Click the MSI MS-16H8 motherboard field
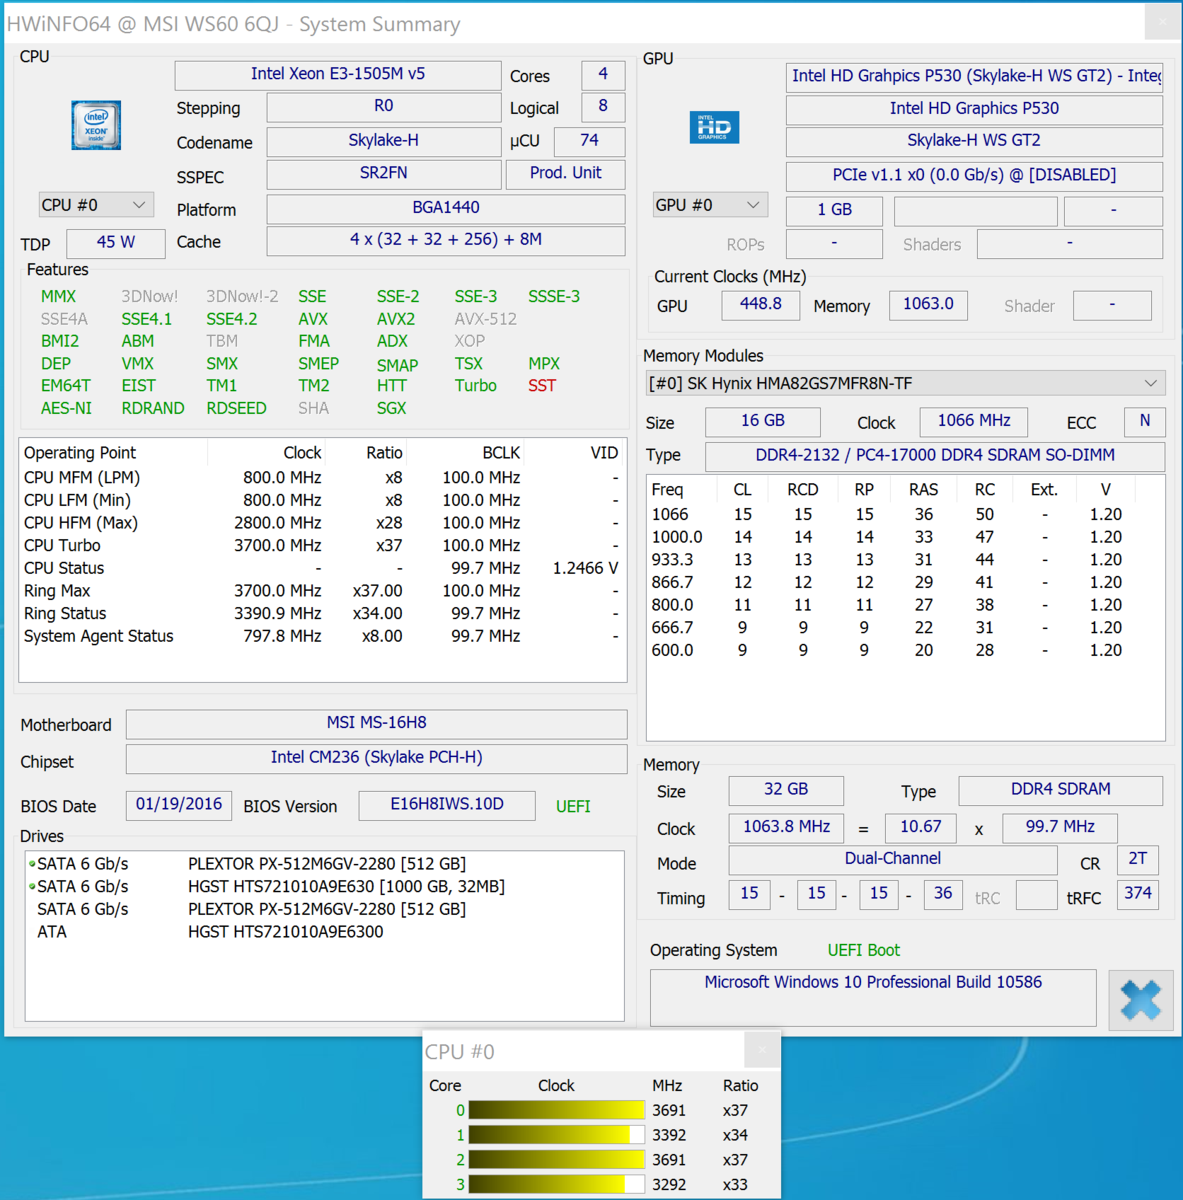The width and height of the screenshot is (1183, 1200). 377,723
